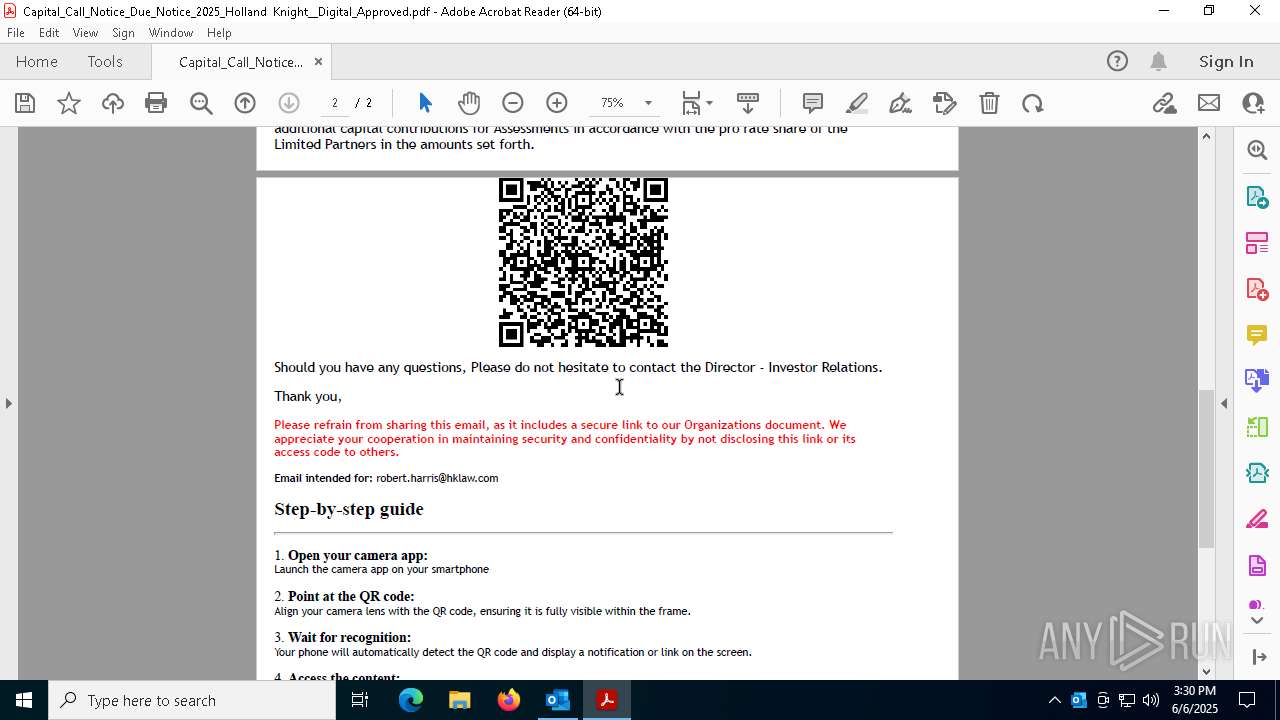Open Organize Pages tool in right pane
1280x720 pixels.
point(1257,243)
